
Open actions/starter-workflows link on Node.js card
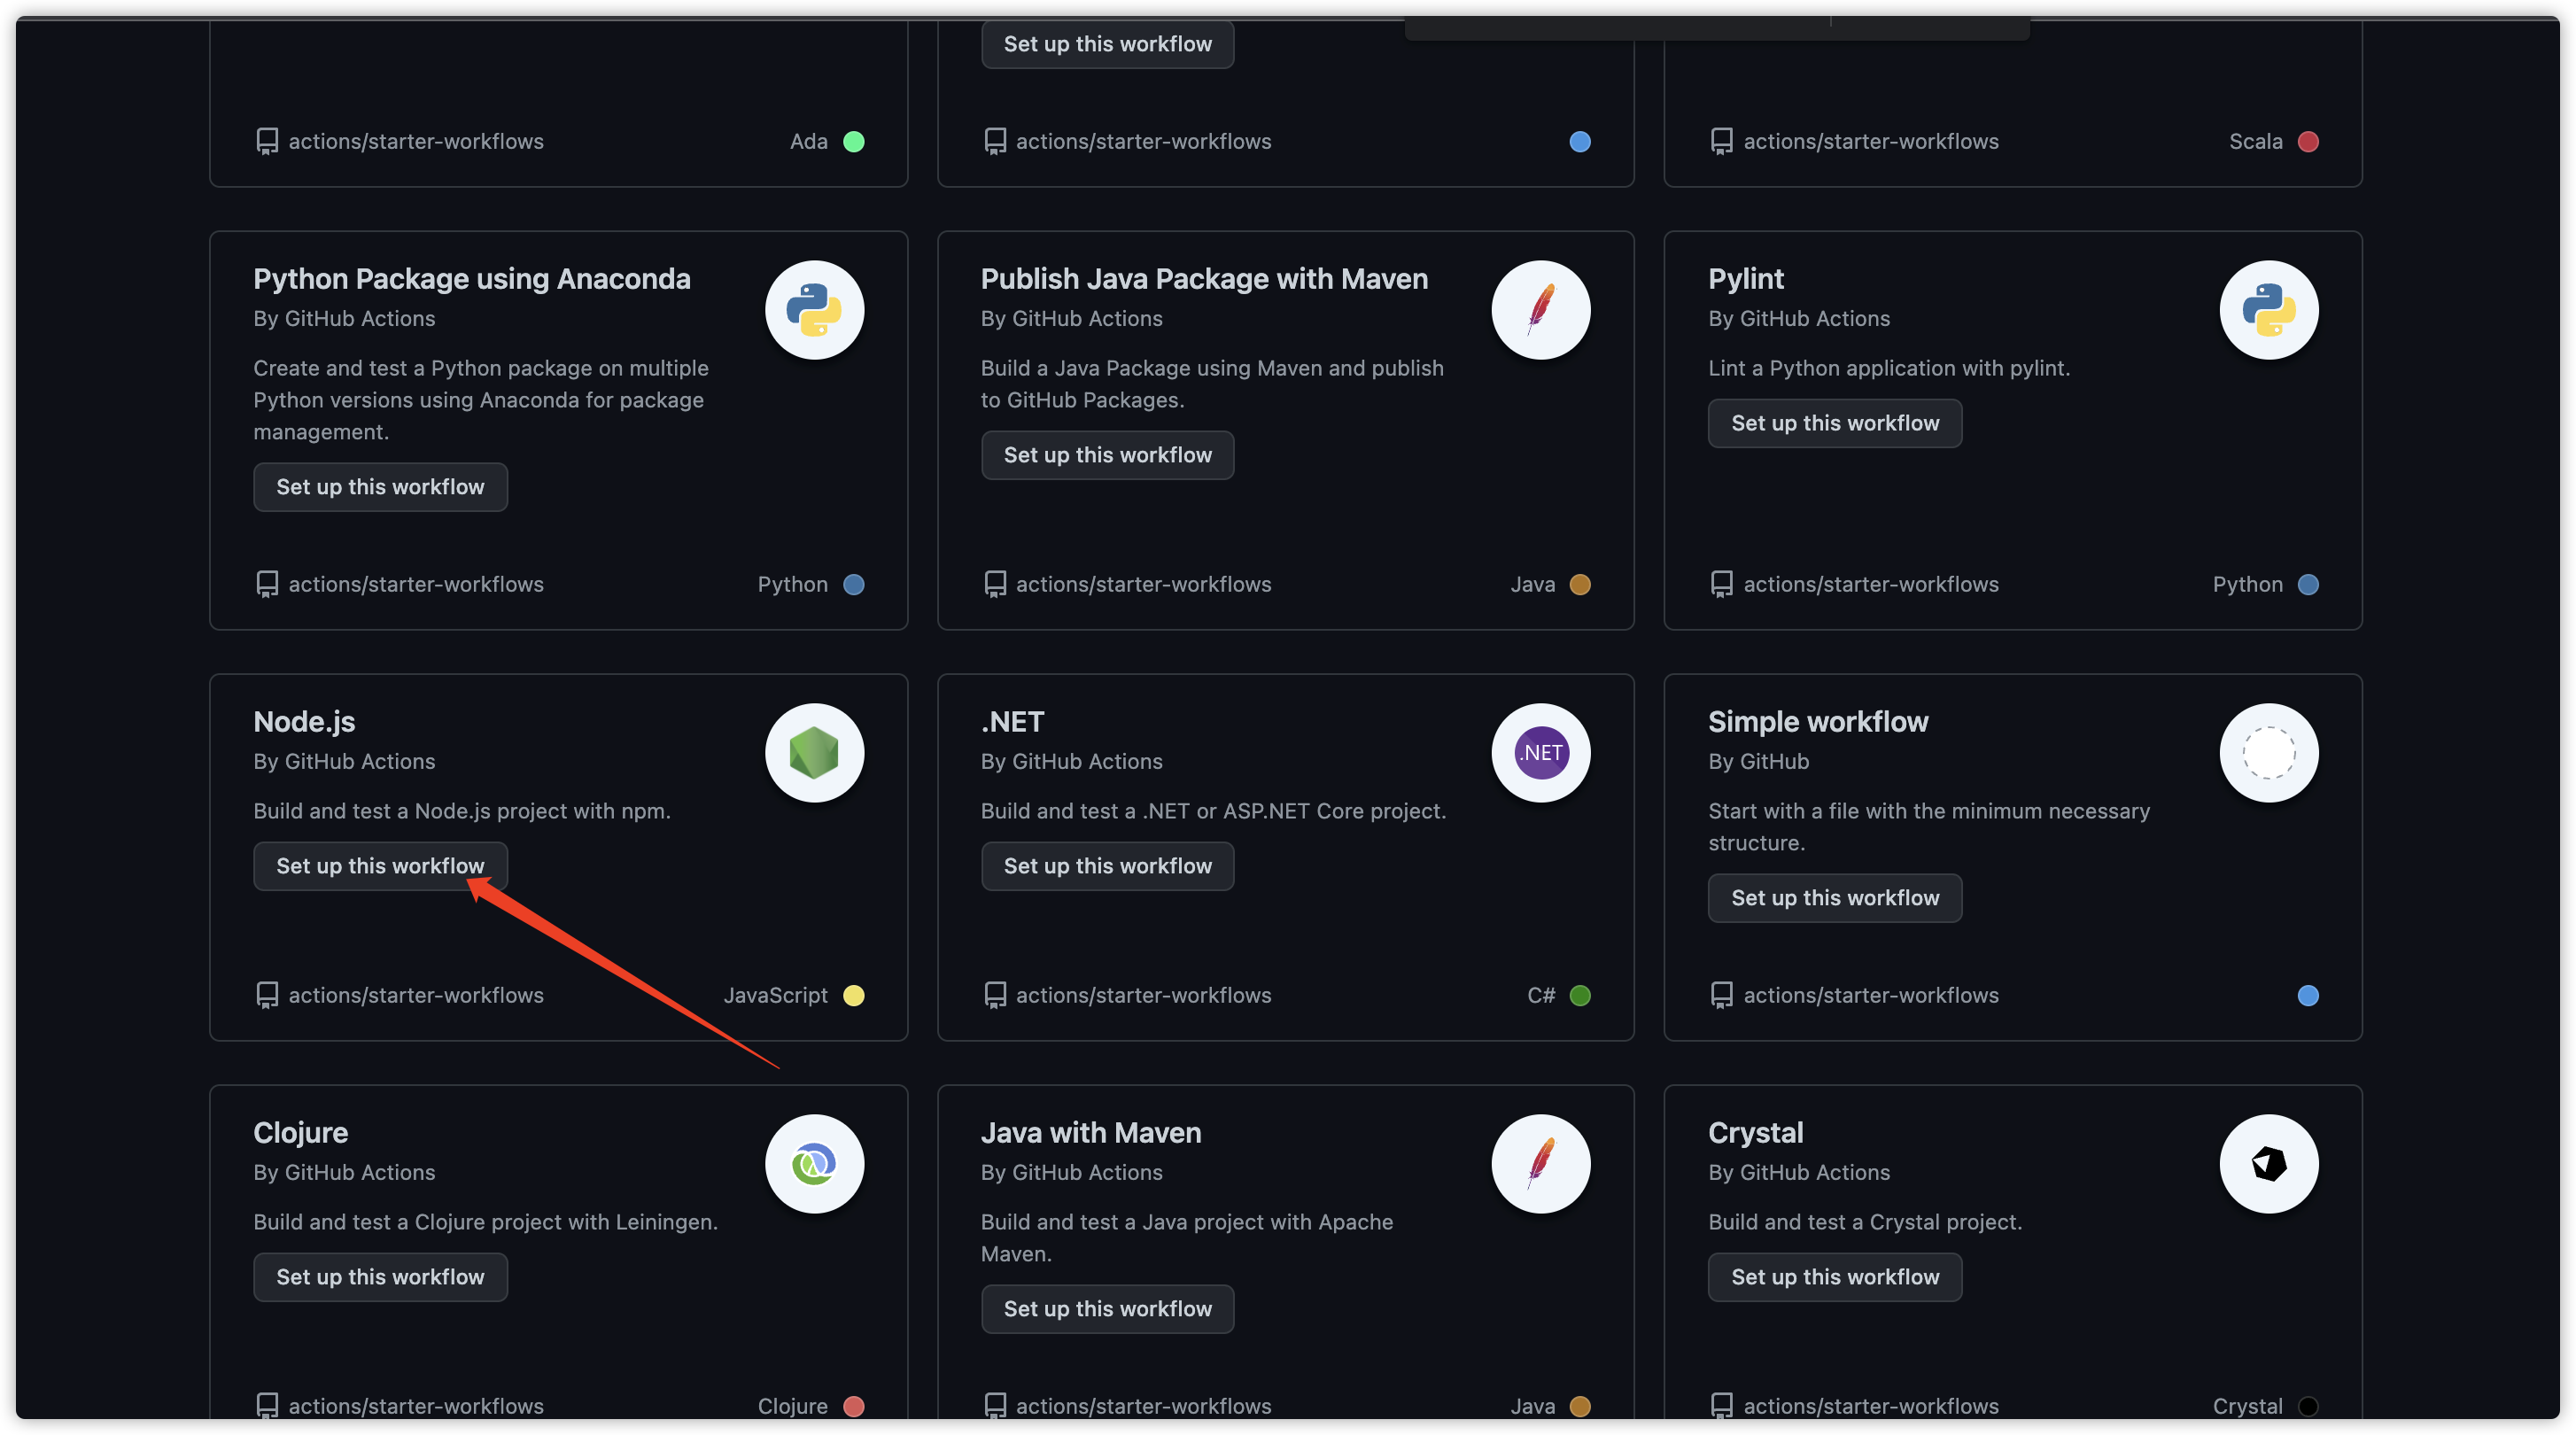point(416,996)
